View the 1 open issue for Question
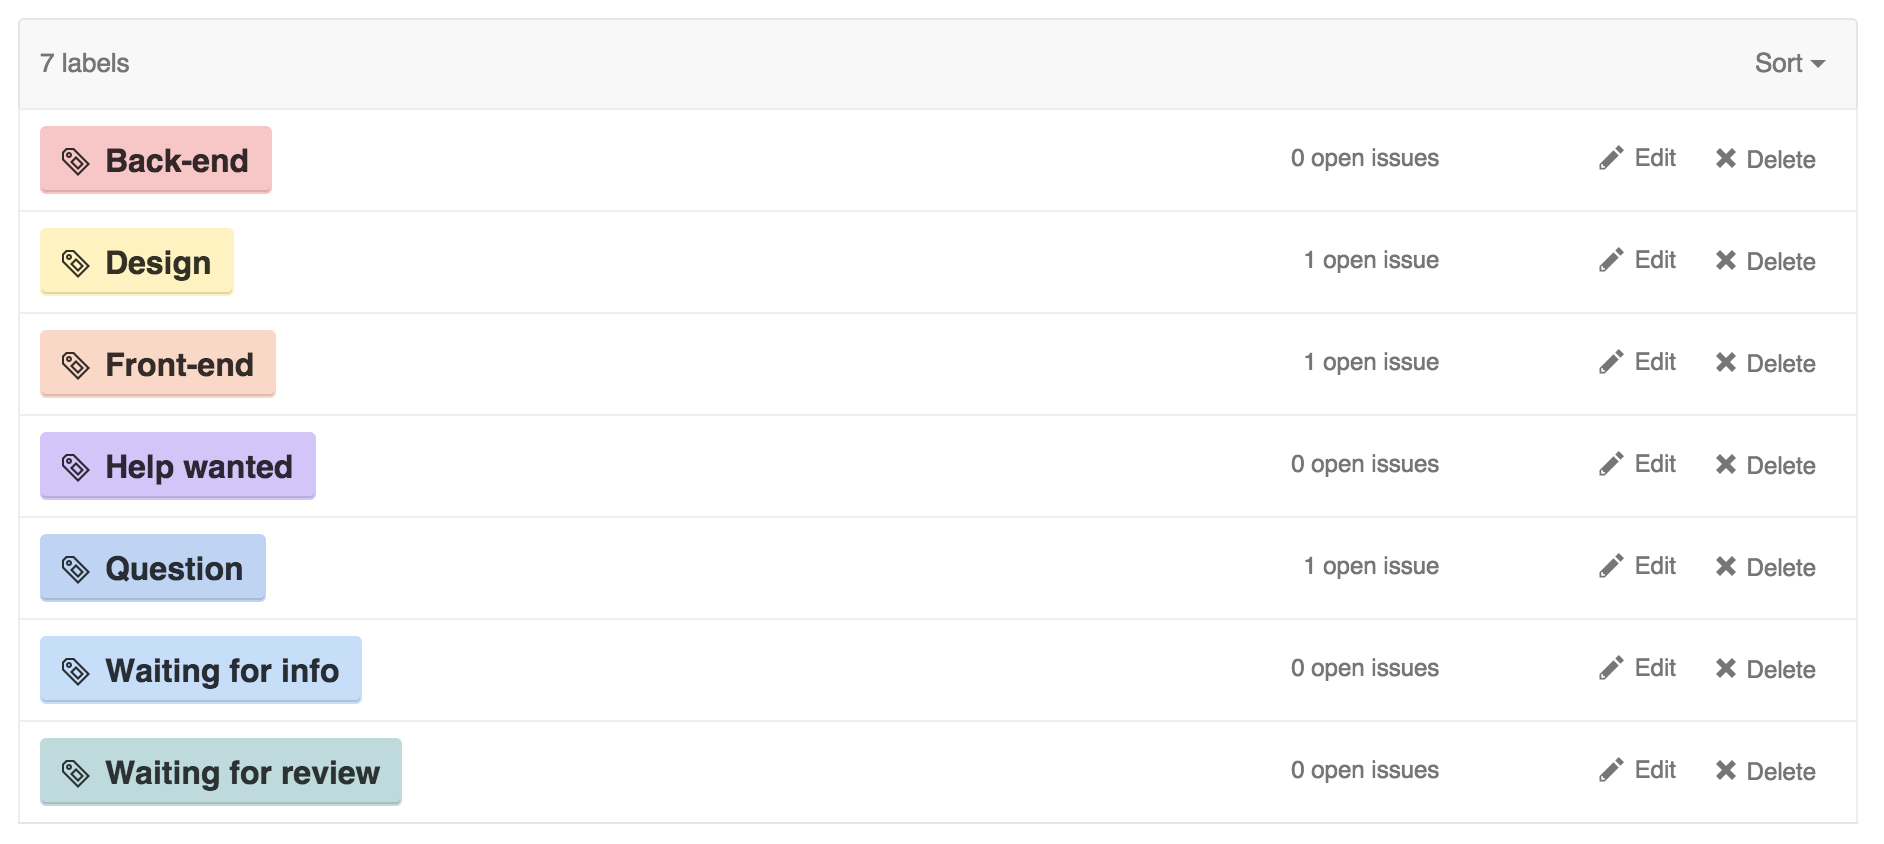Image resolution: width=1884 pixels, height=844 pixels. pos(1370,567)
